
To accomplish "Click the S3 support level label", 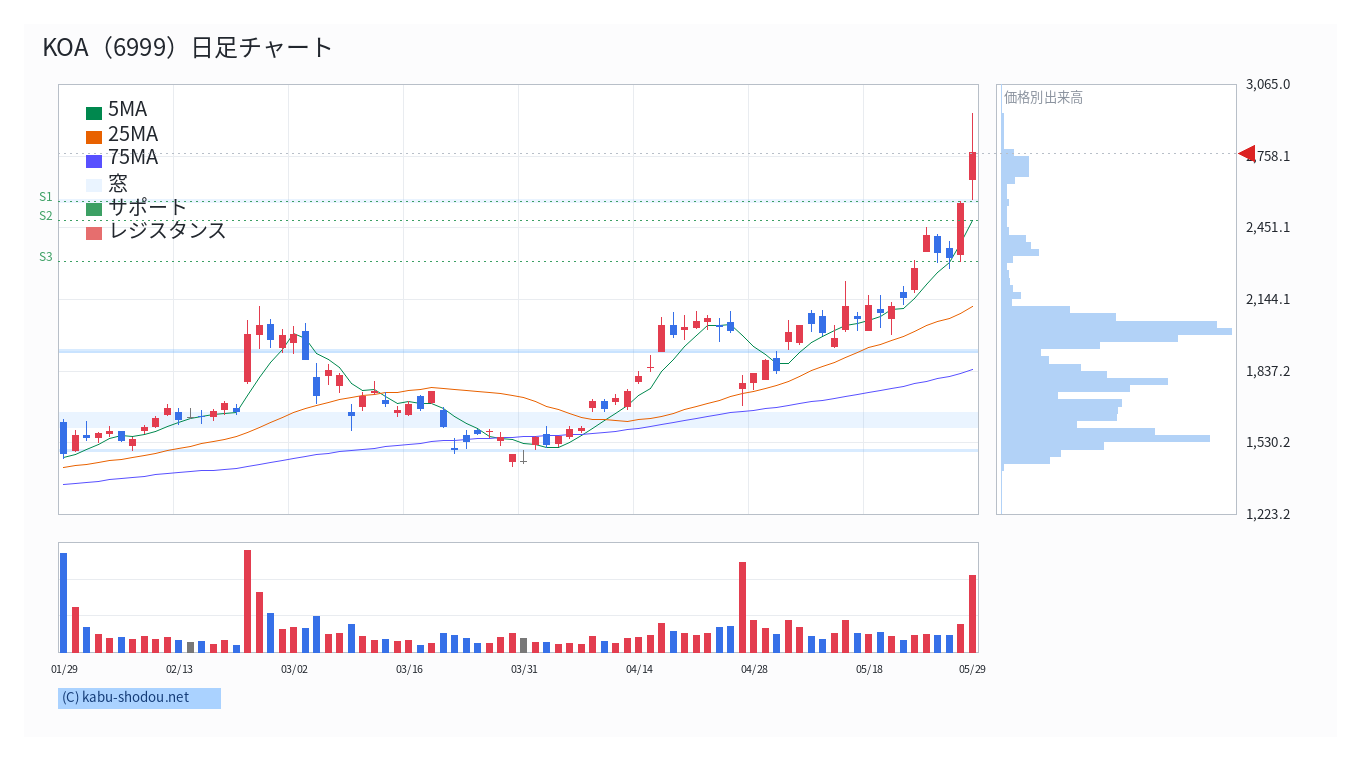I will click(x=46, y=257).
